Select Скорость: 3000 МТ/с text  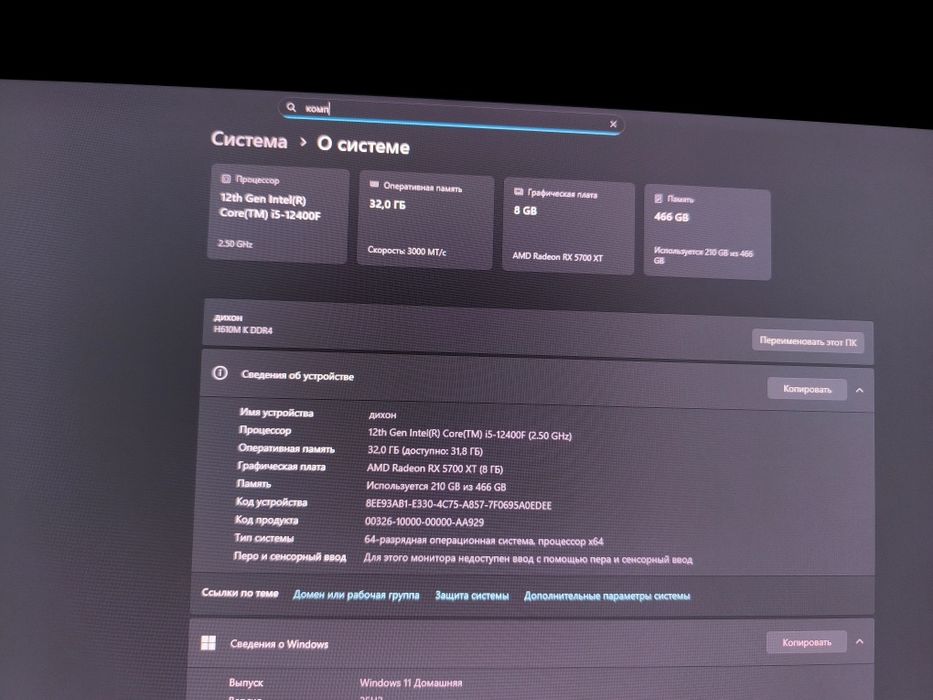(x=406, y=251)
